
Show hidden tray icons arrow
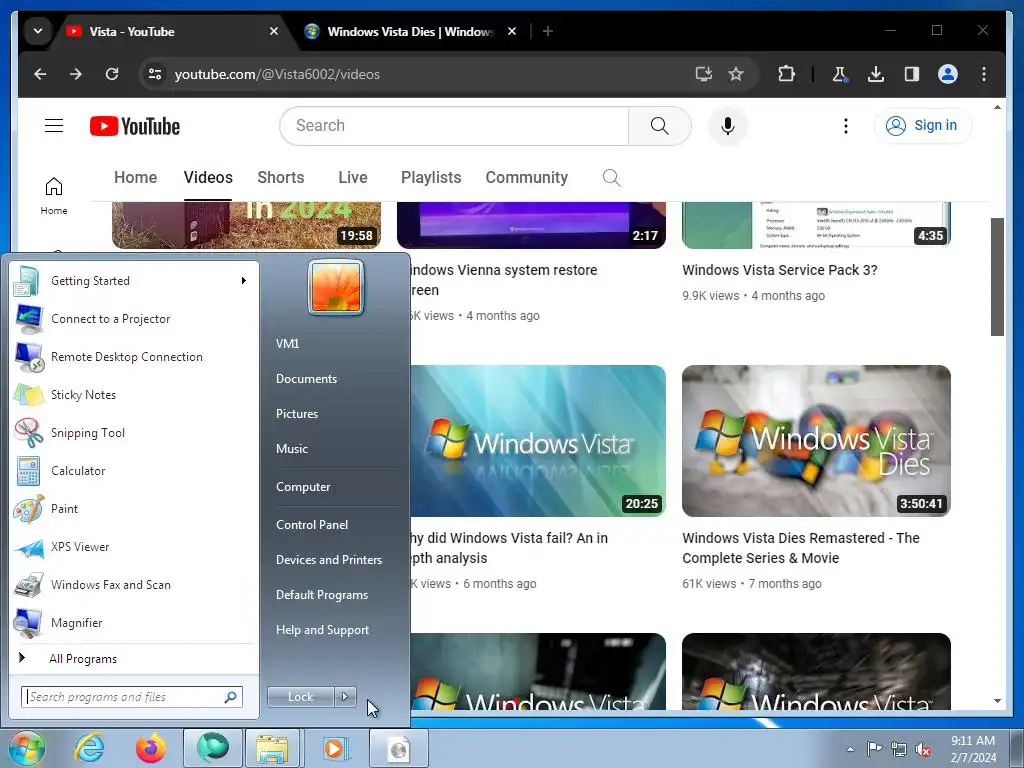tap(850, 750)
